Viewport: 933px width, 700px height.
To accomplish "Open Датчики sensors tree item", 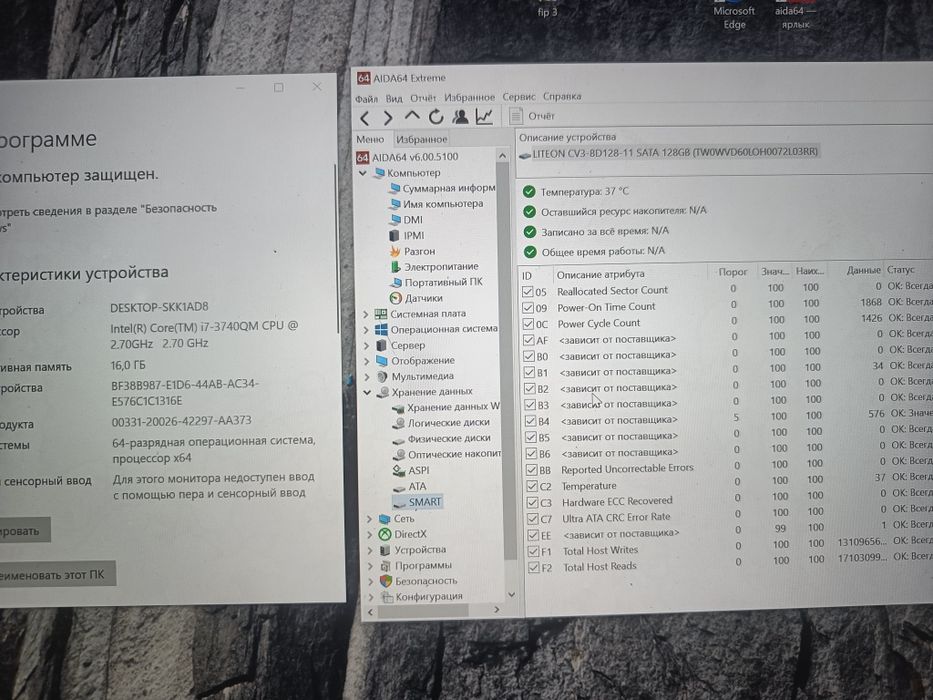I will pos(417,298).
